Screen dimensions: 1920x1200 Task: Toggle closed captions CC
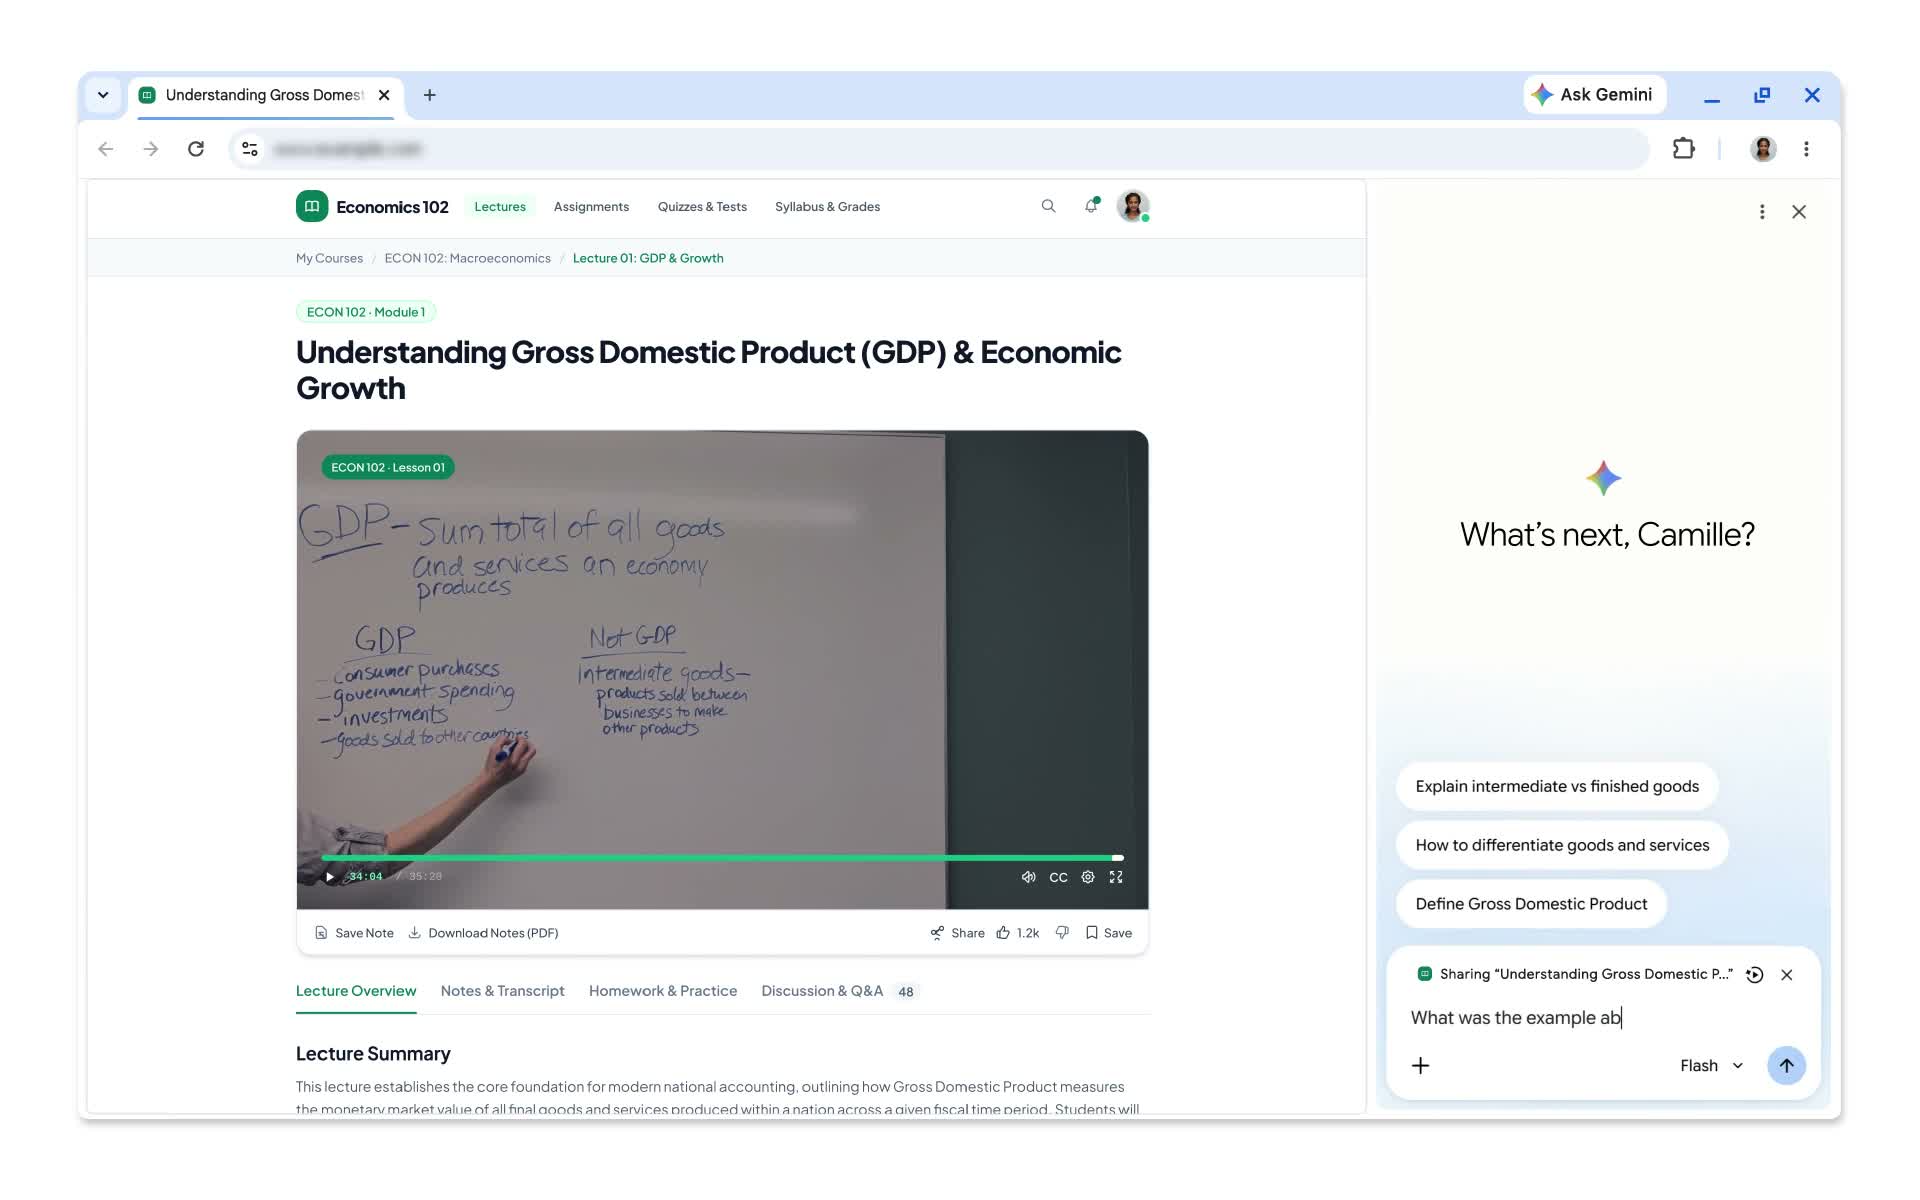pyautogui.click(x=1058, y=877)
